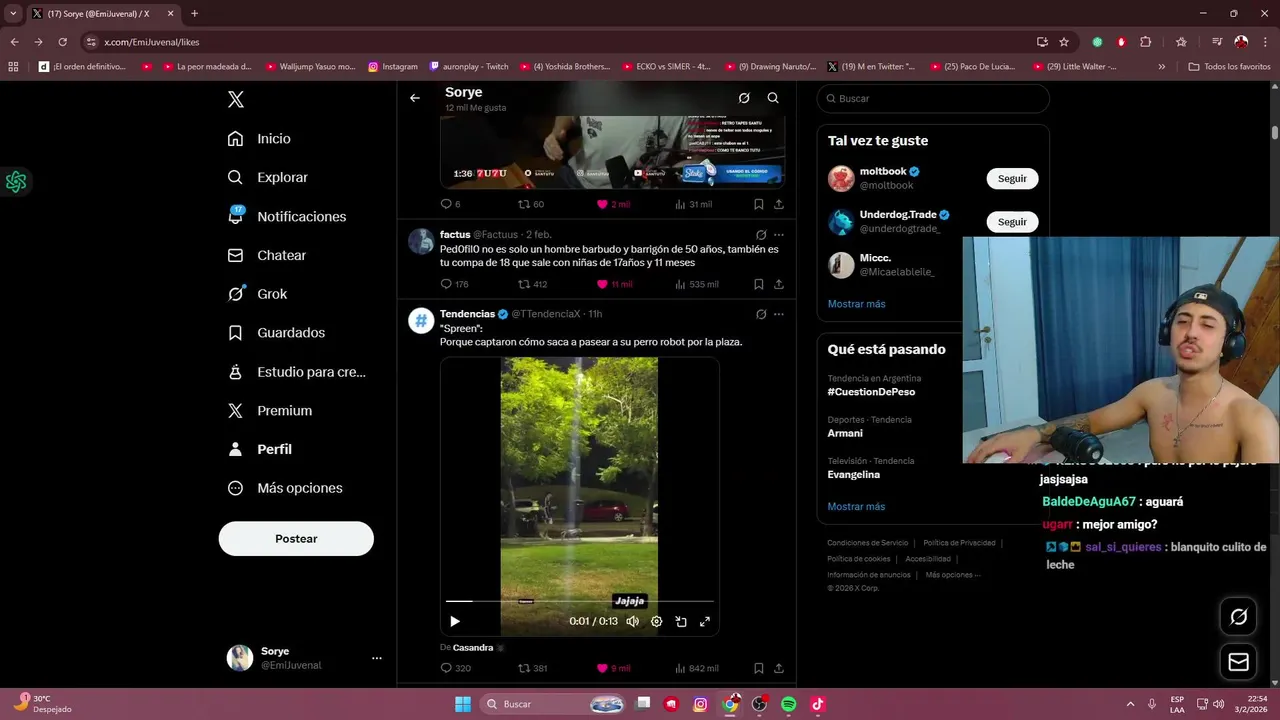Open Notificaciones with 17 badge

[x=286, y=216]
